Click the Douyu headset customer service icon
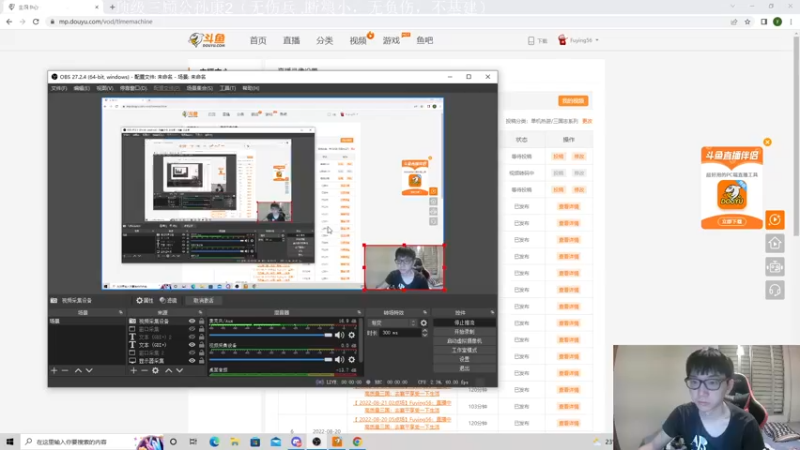 [x=774, y=290]
